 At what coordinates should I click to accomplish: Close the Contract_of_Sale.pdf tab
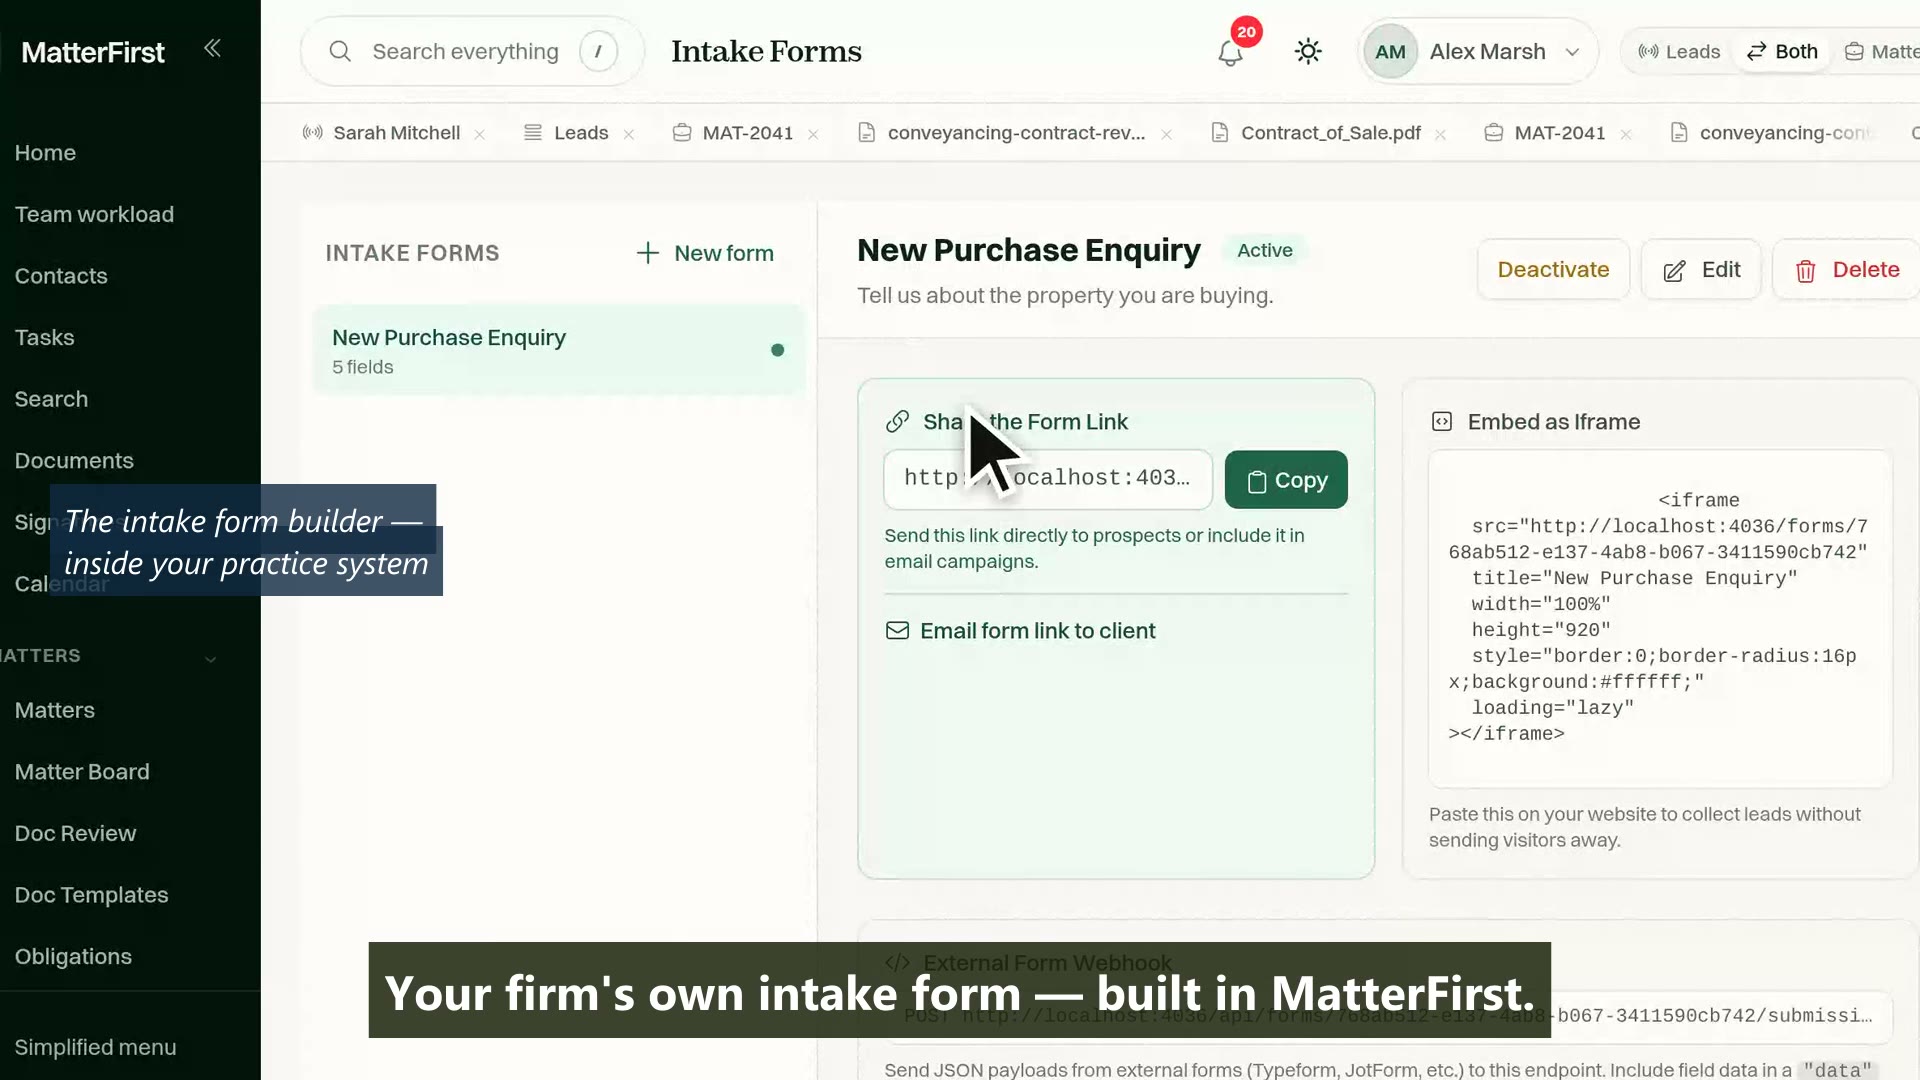pos(1441,134)
